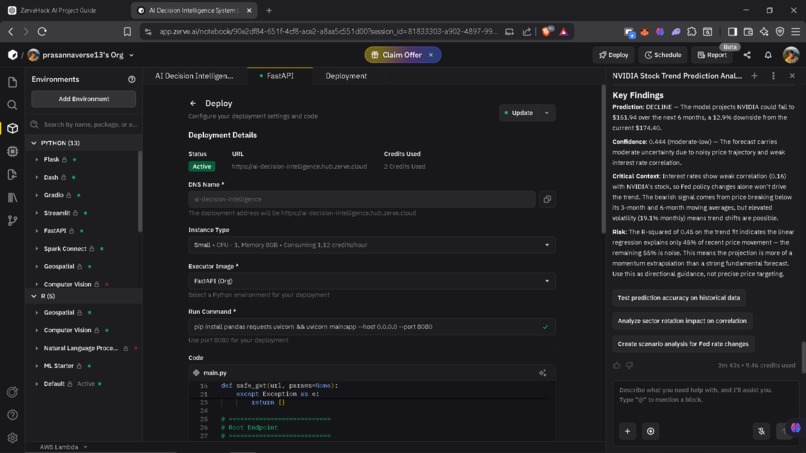Click Analyze sector rotation impact on correlation

tap(682, 321)
